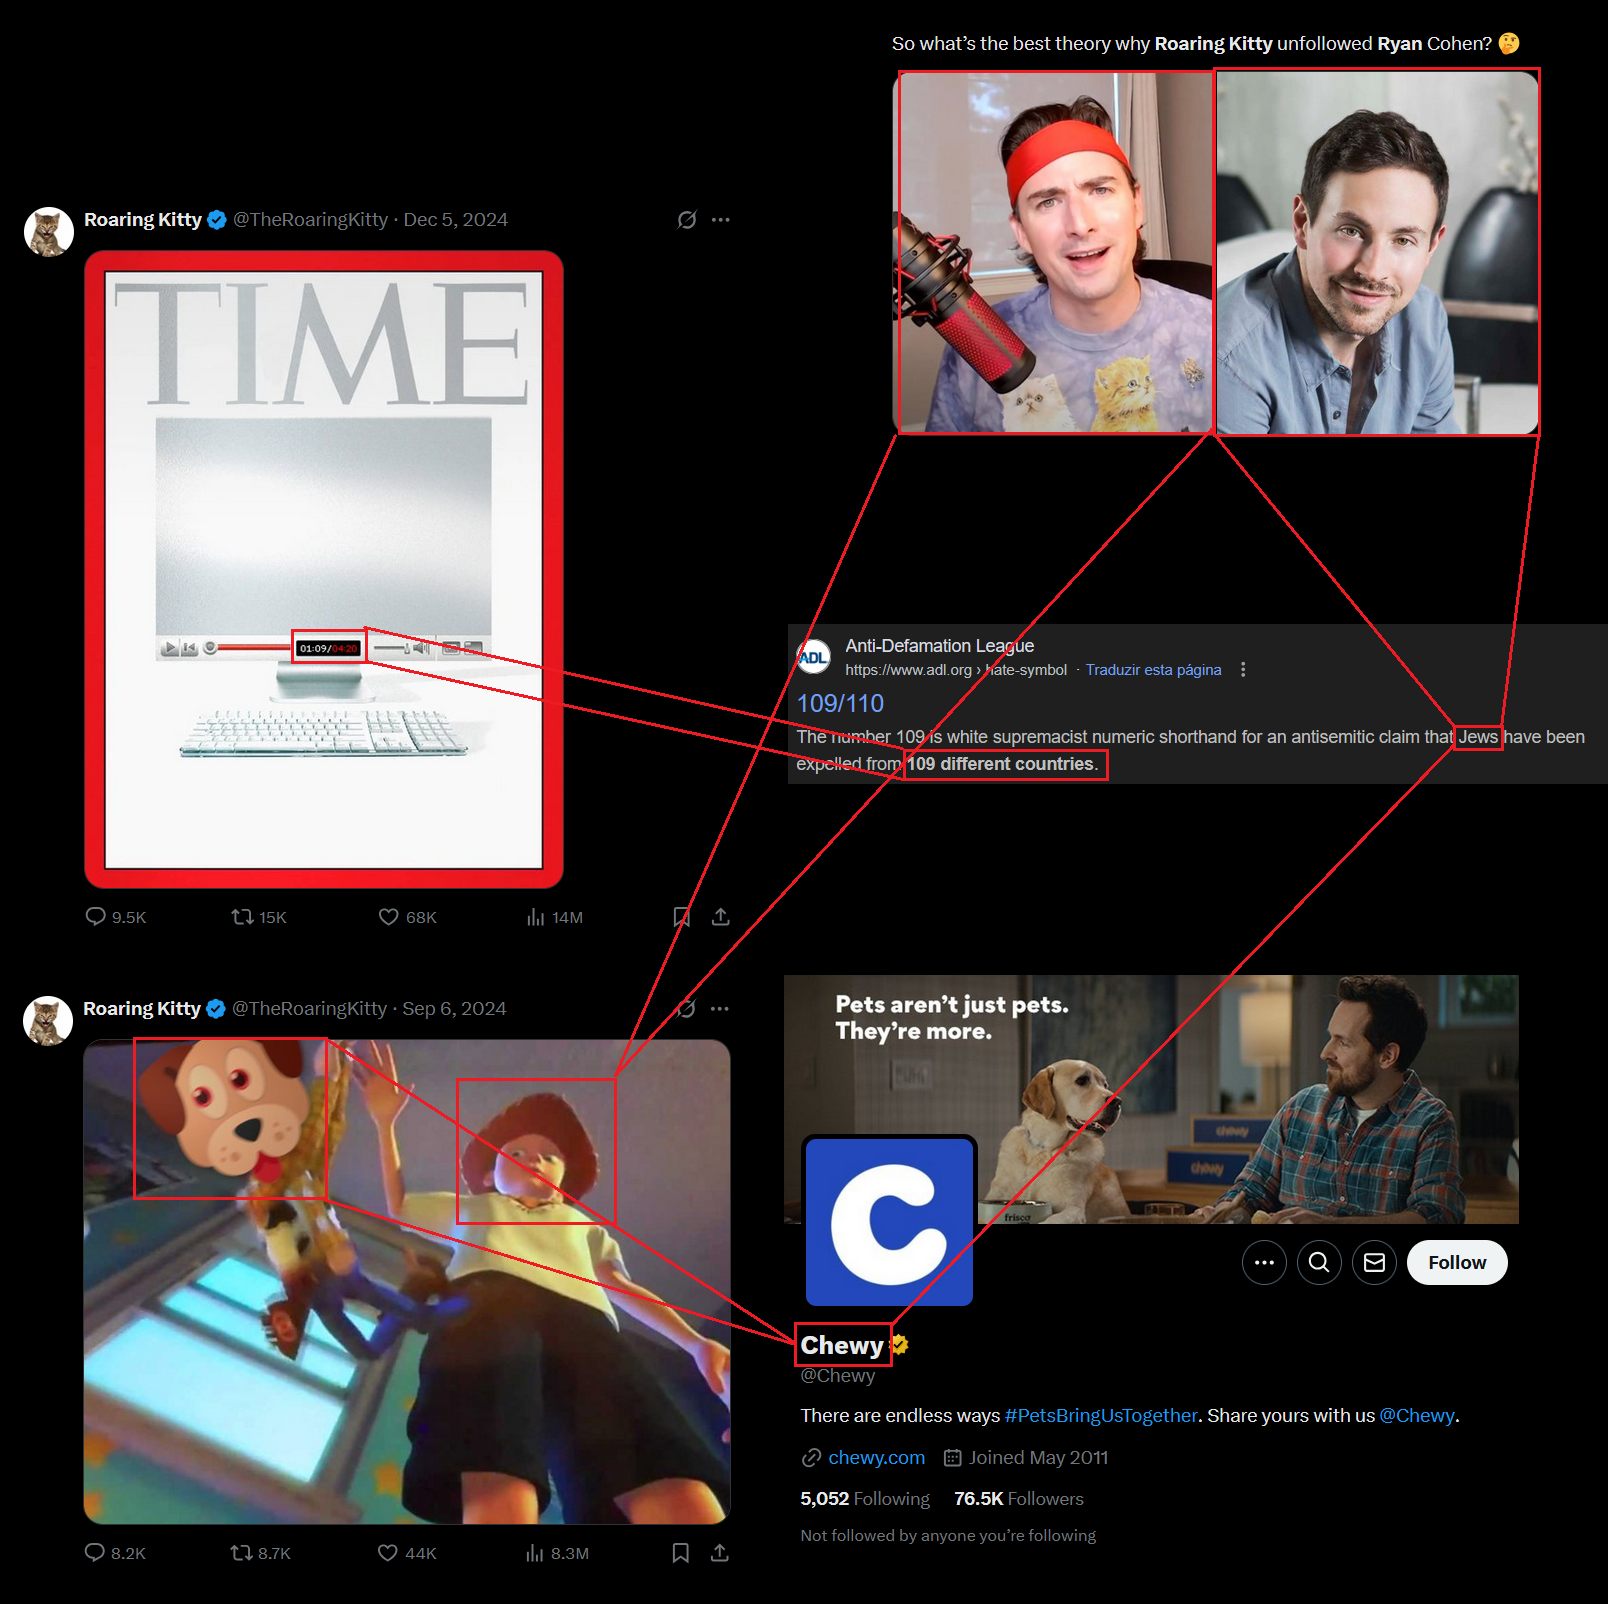1608x1604 pixels.
Task: Click the adl.org hate-symbol URL
Action: [956, 670]
